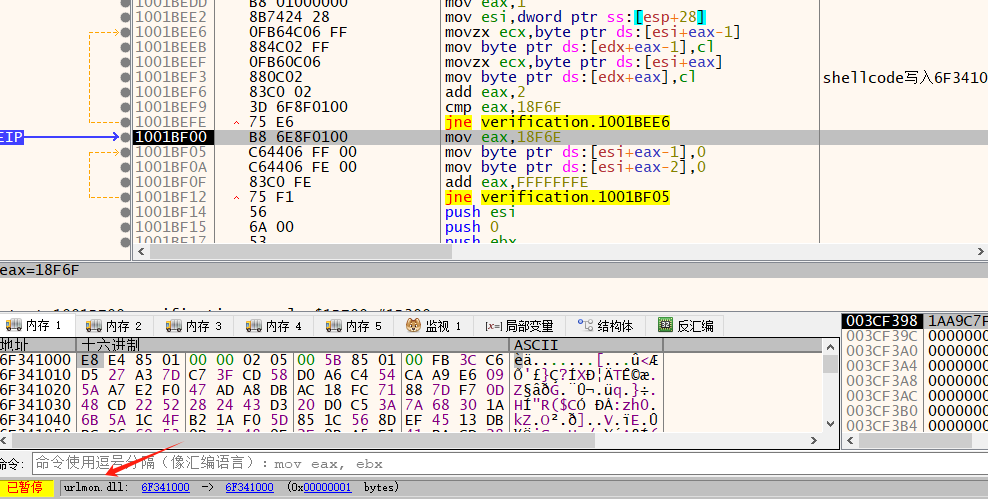988x499 pixels.
Task: Follow the first 6F341000 link in status bar
Action: click(165, 487)
